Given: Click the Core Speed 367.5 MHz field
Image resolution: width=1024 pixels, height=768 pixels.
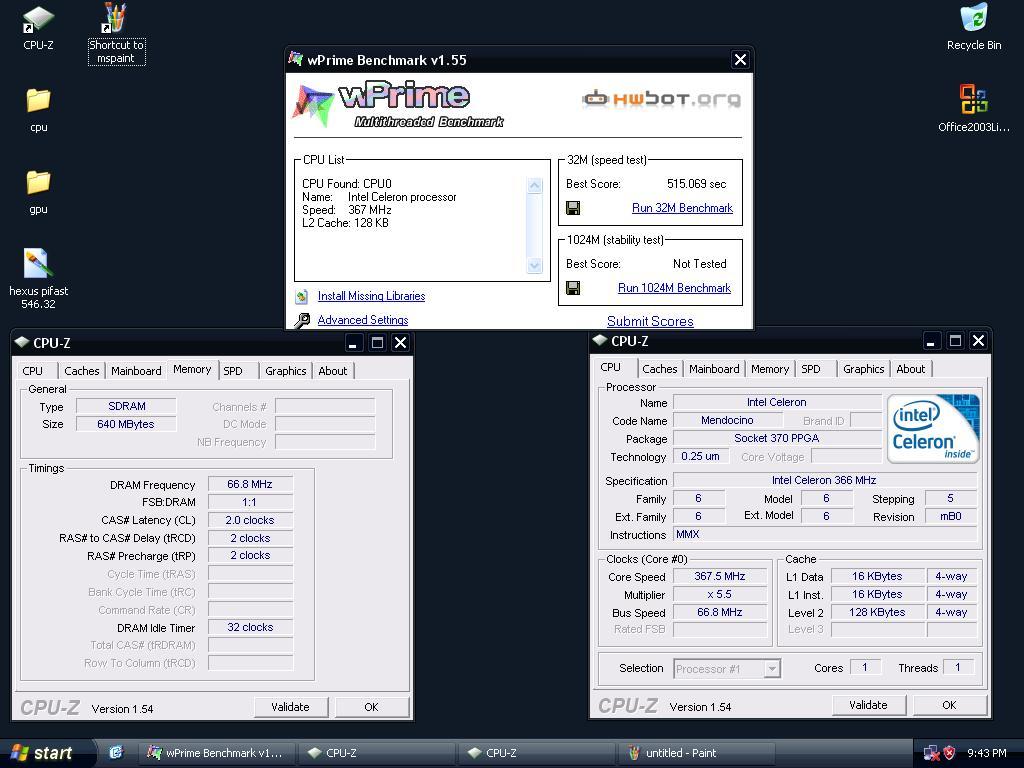Looking at the screenshot, I should coord(720,577).
